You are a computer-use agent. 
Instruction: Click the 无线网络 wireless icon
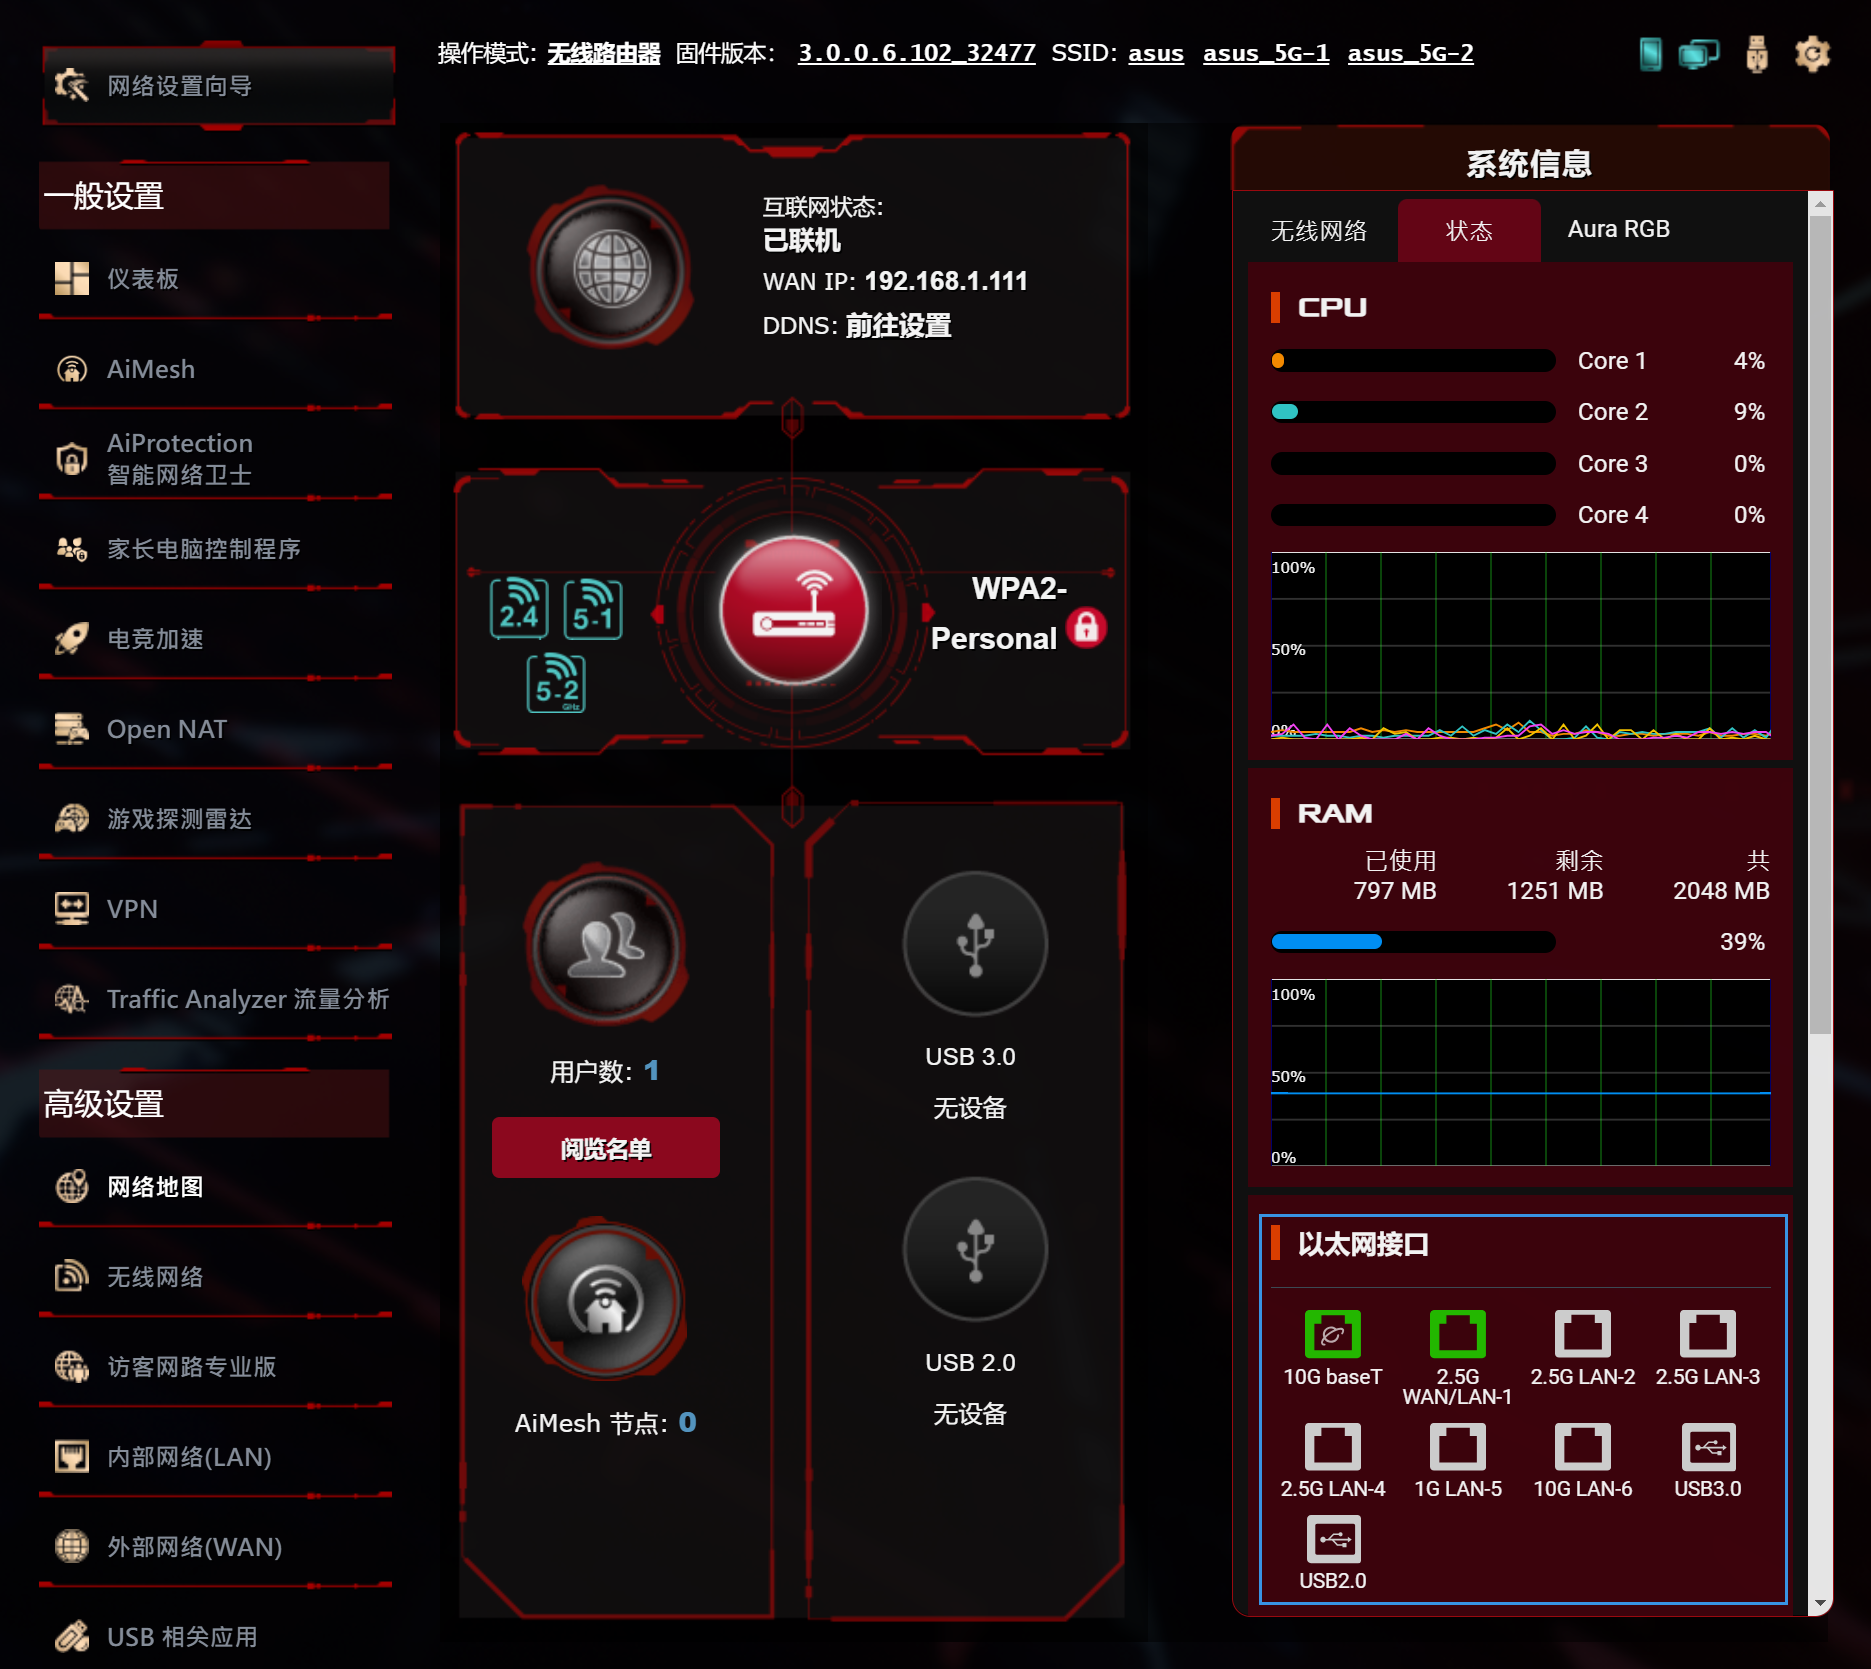[72, 1277]
